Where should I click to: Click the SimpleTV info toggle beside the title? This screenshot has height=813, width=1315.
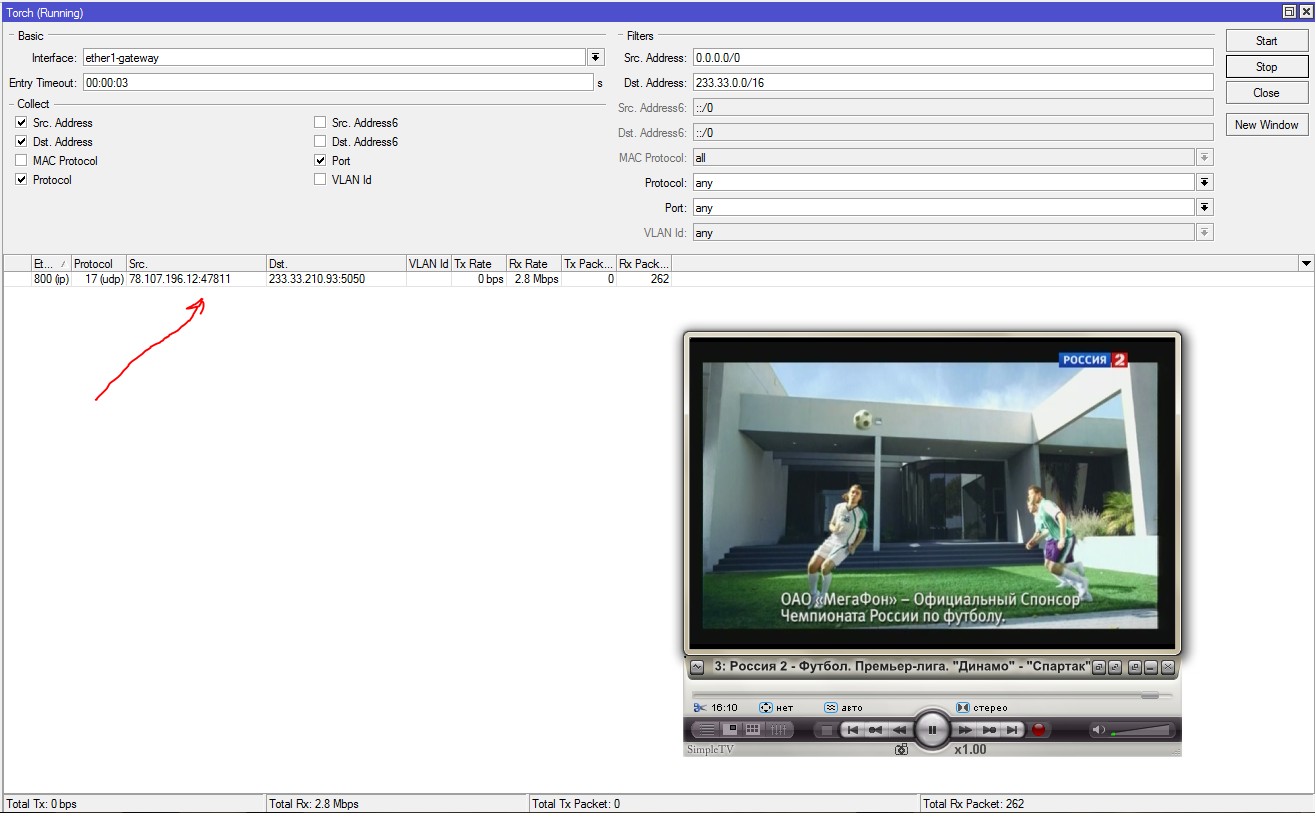click(697, 667)
